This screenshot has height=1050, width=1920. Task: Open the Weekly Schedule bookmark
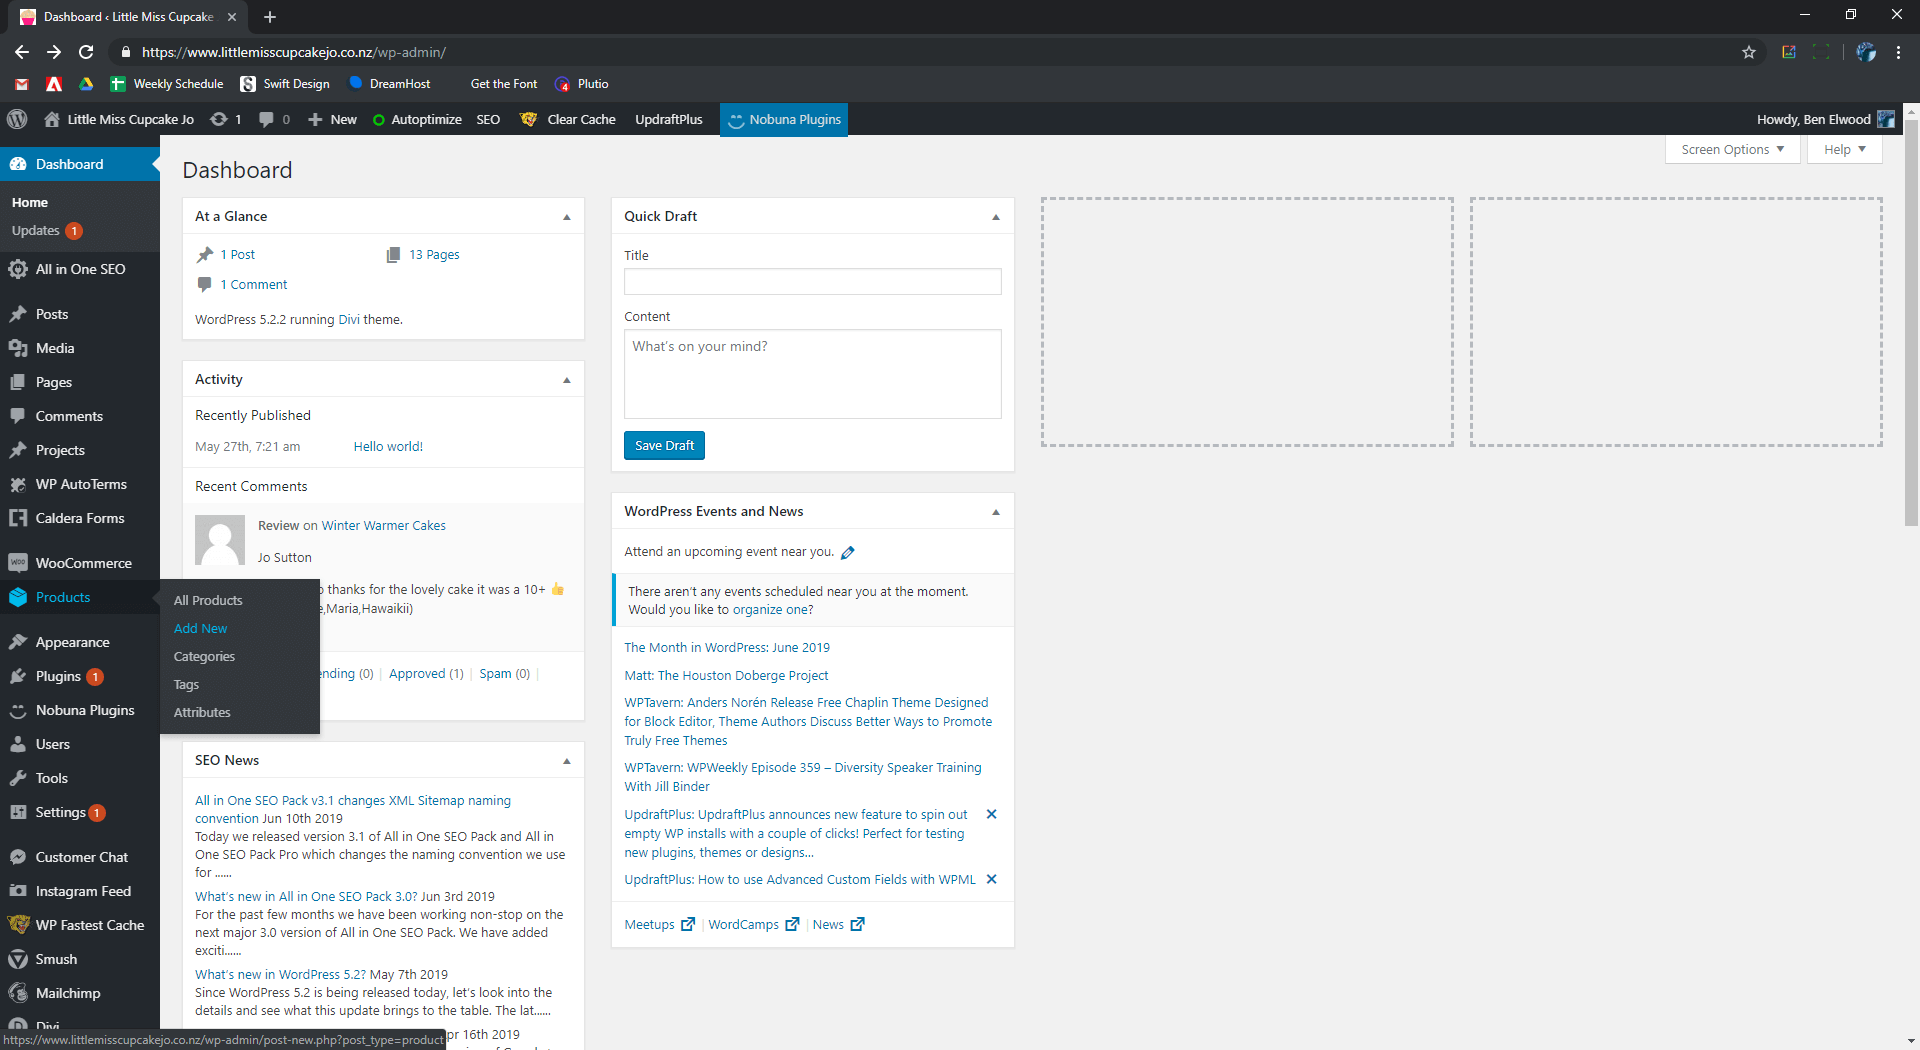pos(167,84)
